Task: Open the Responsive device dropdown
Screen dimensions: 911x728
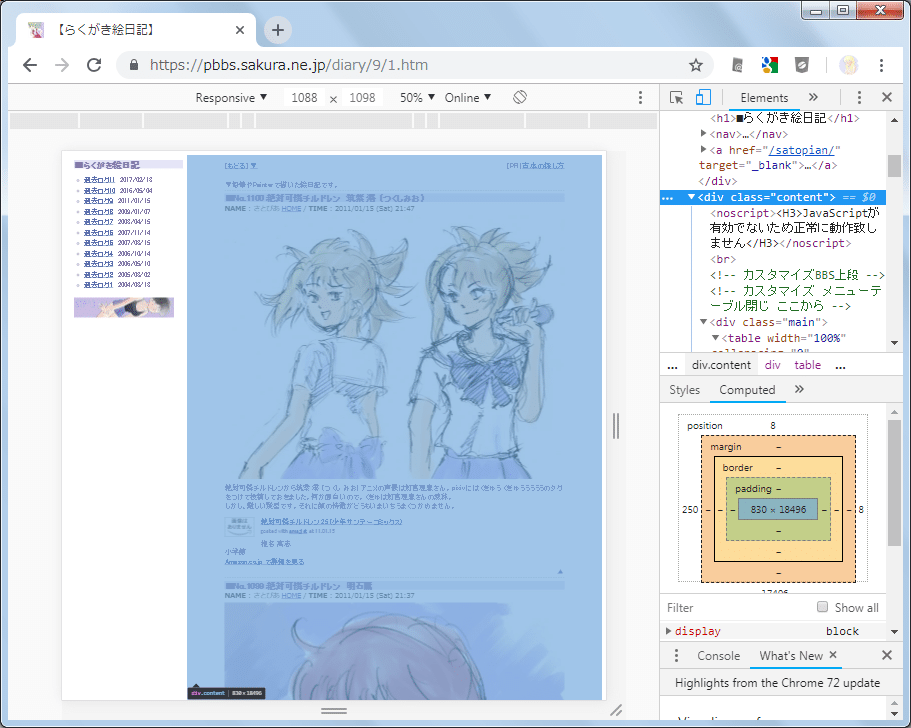Action: (x=231, y=98)
